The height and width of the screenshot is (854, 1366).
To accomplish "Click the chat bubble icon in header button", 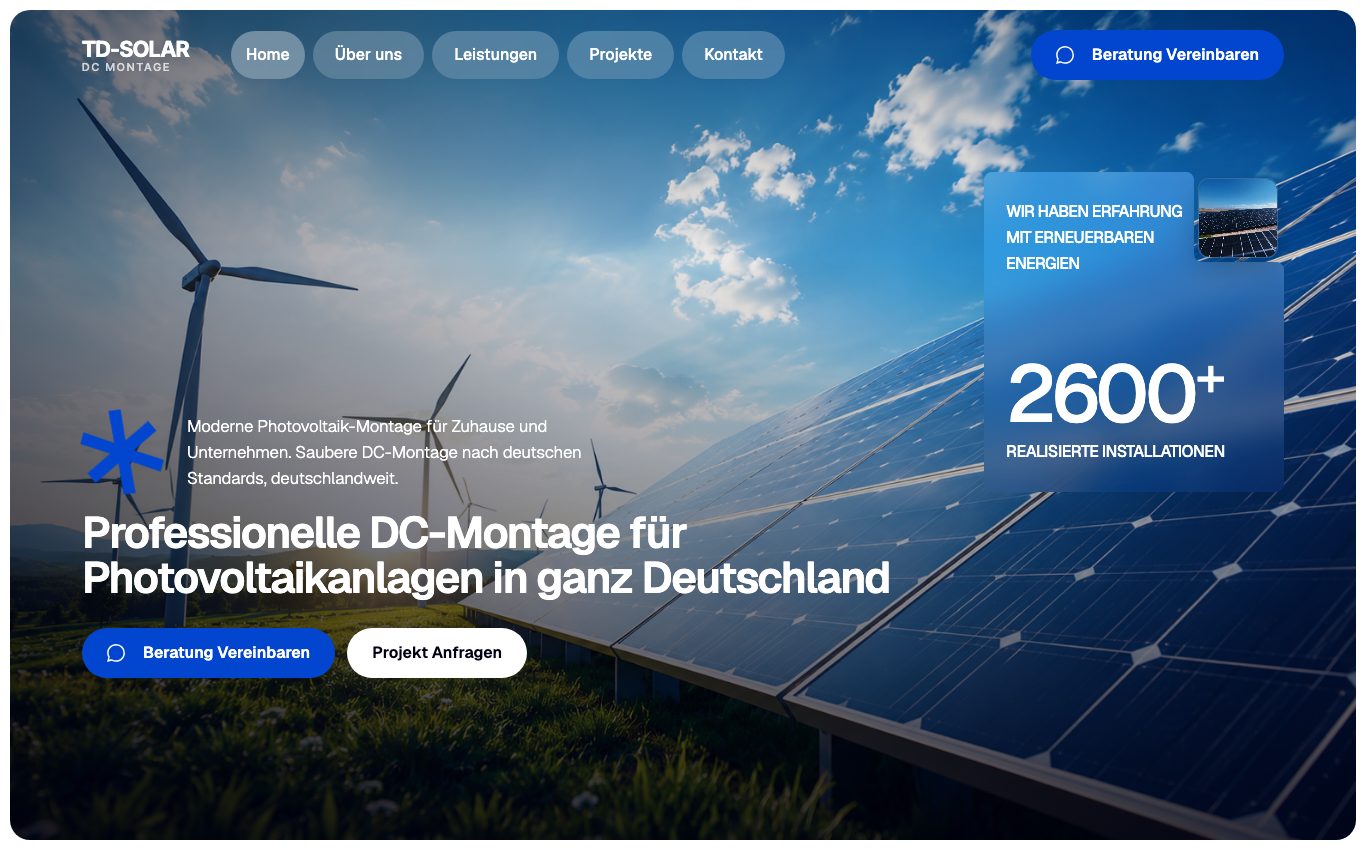I will point(1065,55).
